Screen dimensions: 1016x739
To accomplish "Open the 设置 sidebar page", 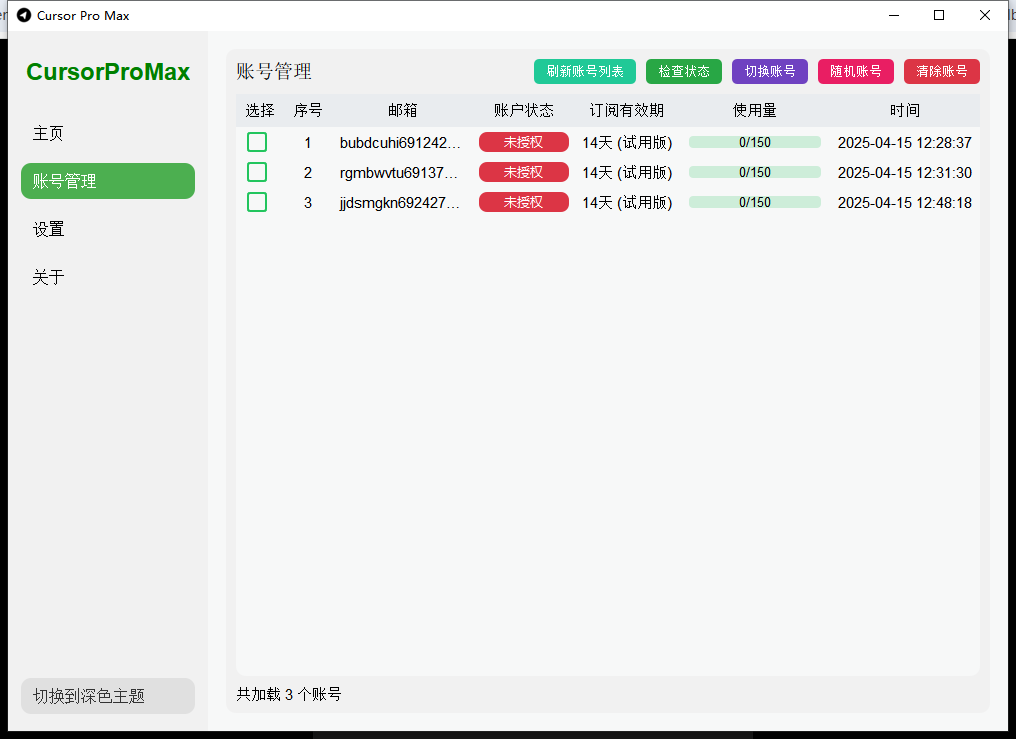I will coord(108,229).
